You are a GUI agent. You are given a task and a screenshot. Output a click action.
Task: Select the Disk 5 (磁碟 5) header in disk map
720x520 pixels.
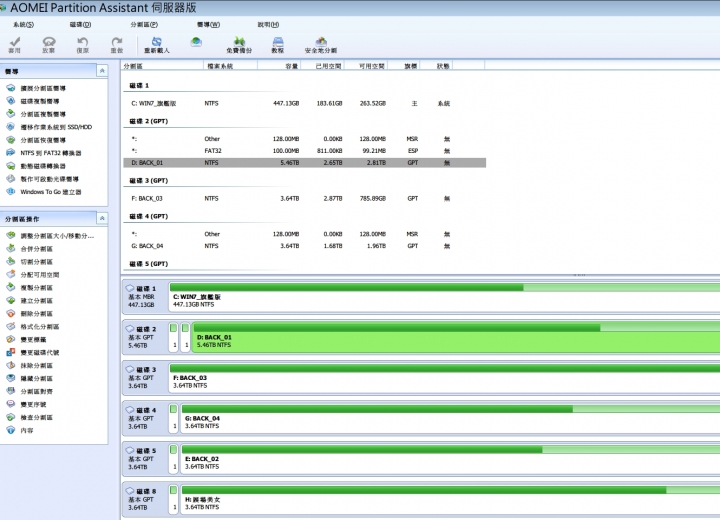click(x=145, y=458)
